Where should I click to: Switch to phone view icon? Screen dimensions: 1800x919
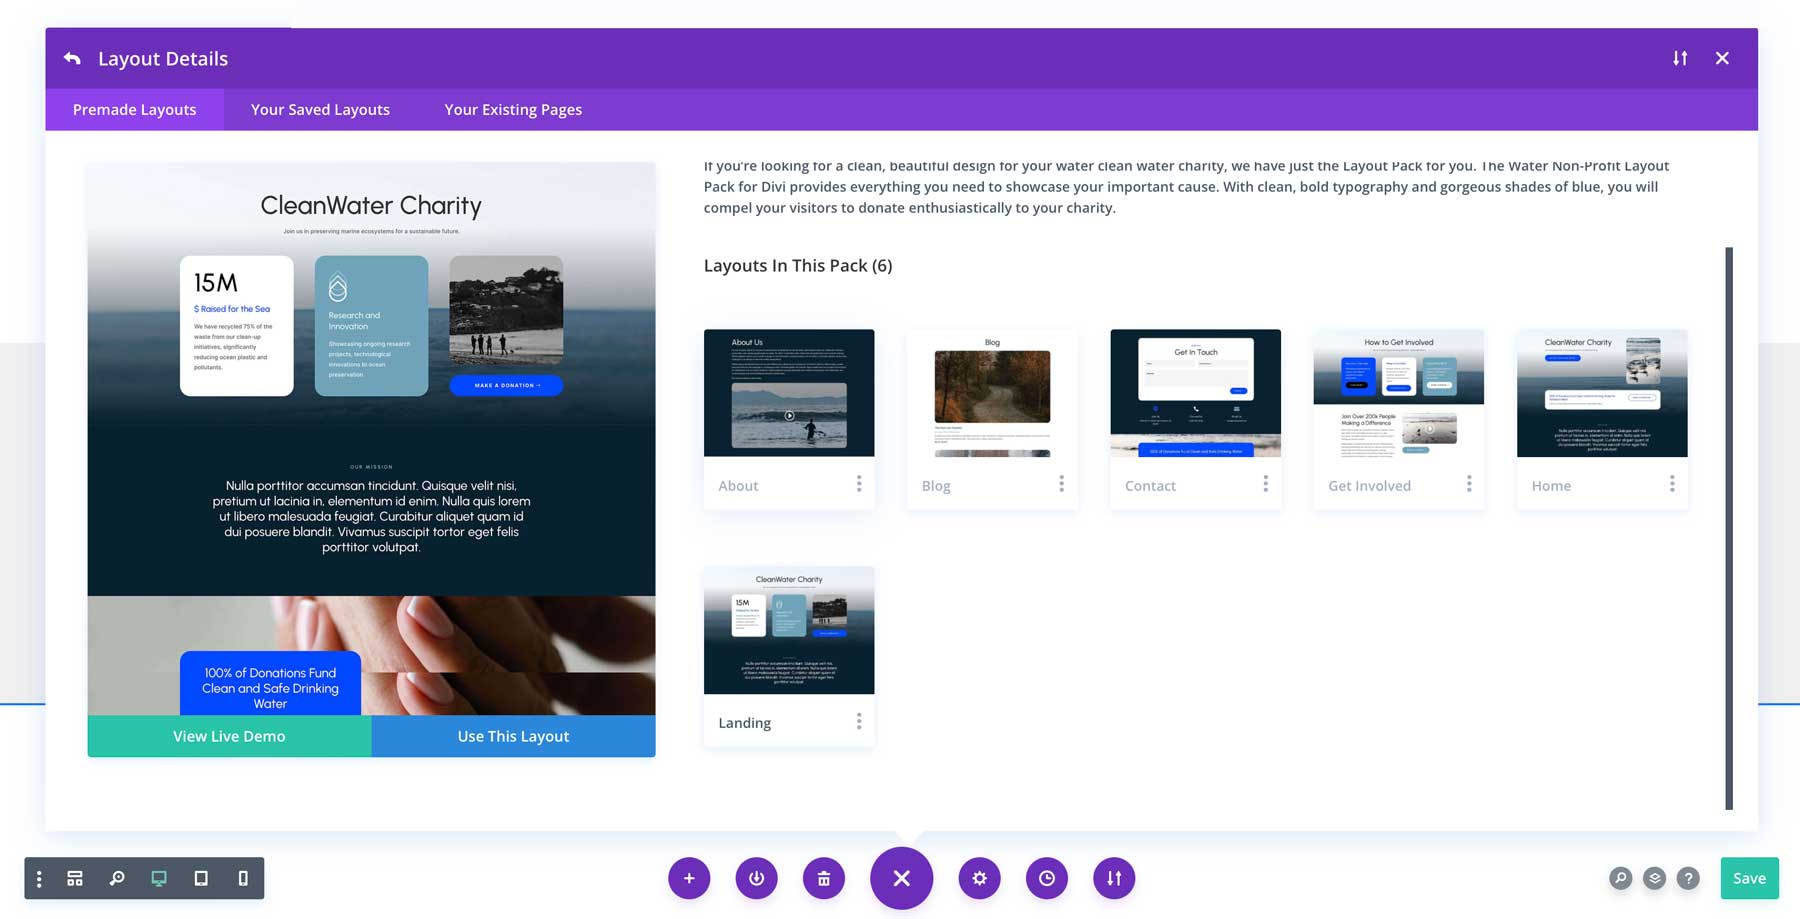point(243,878)
